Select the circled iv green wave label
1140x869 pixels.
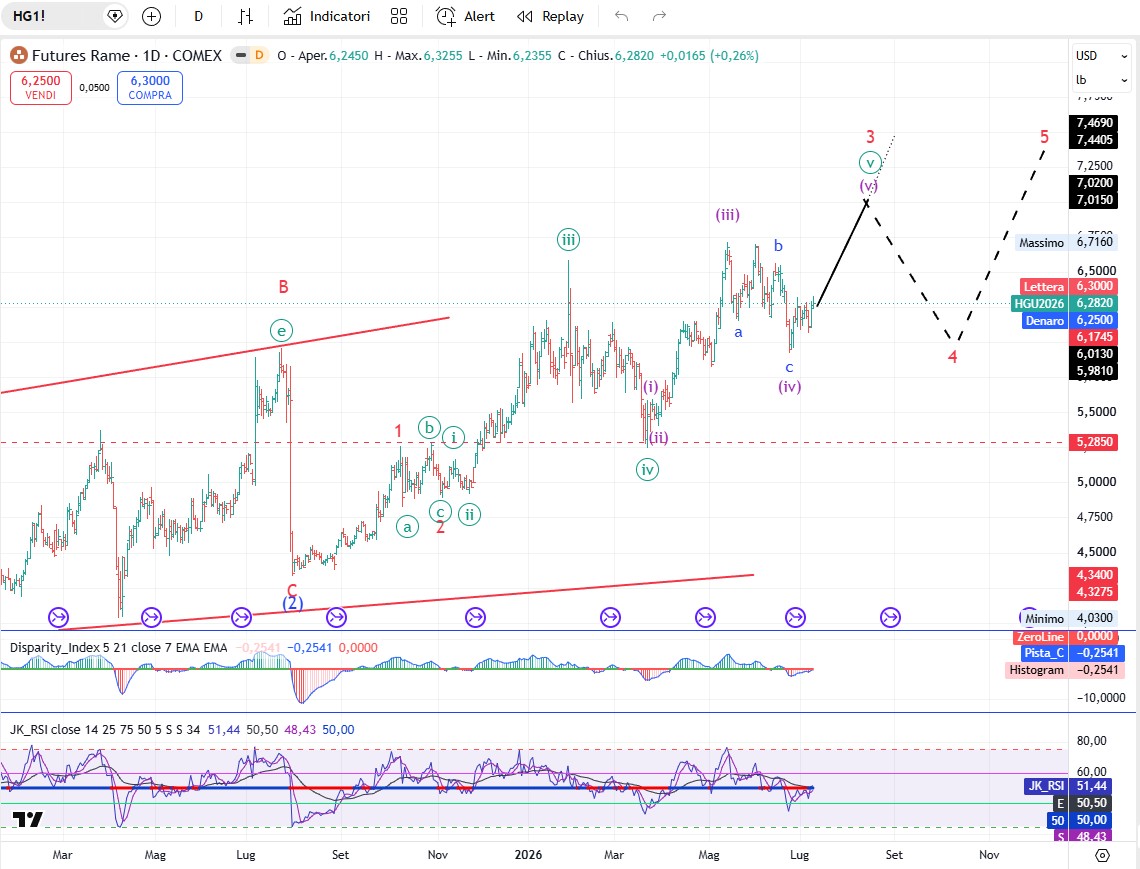click(647, 469)
